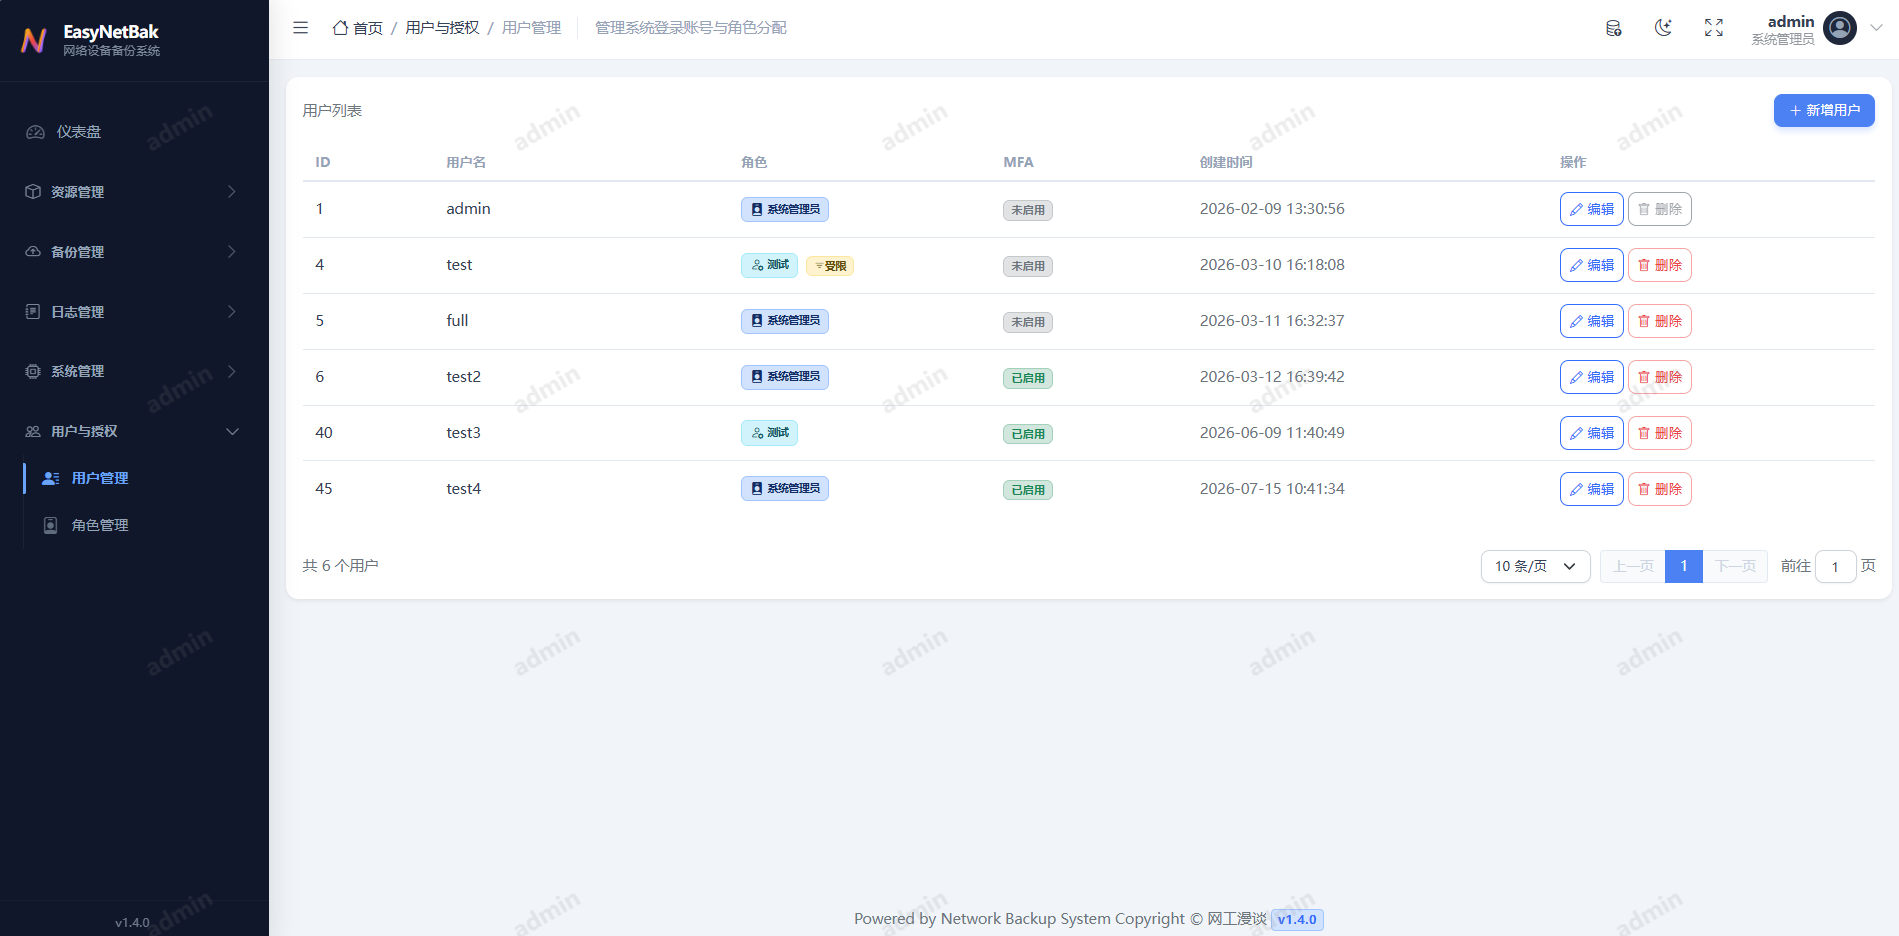Click the ID cell 40

point(324,433)
